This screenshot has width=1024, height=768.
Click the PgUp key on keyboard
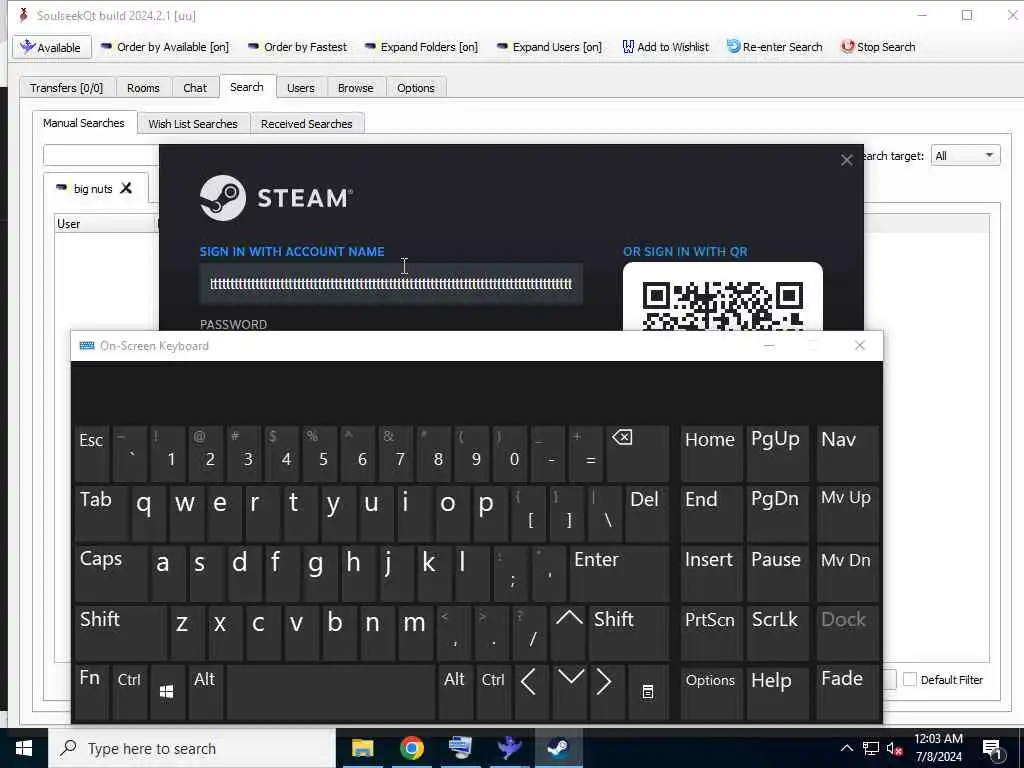click(776, 453)
